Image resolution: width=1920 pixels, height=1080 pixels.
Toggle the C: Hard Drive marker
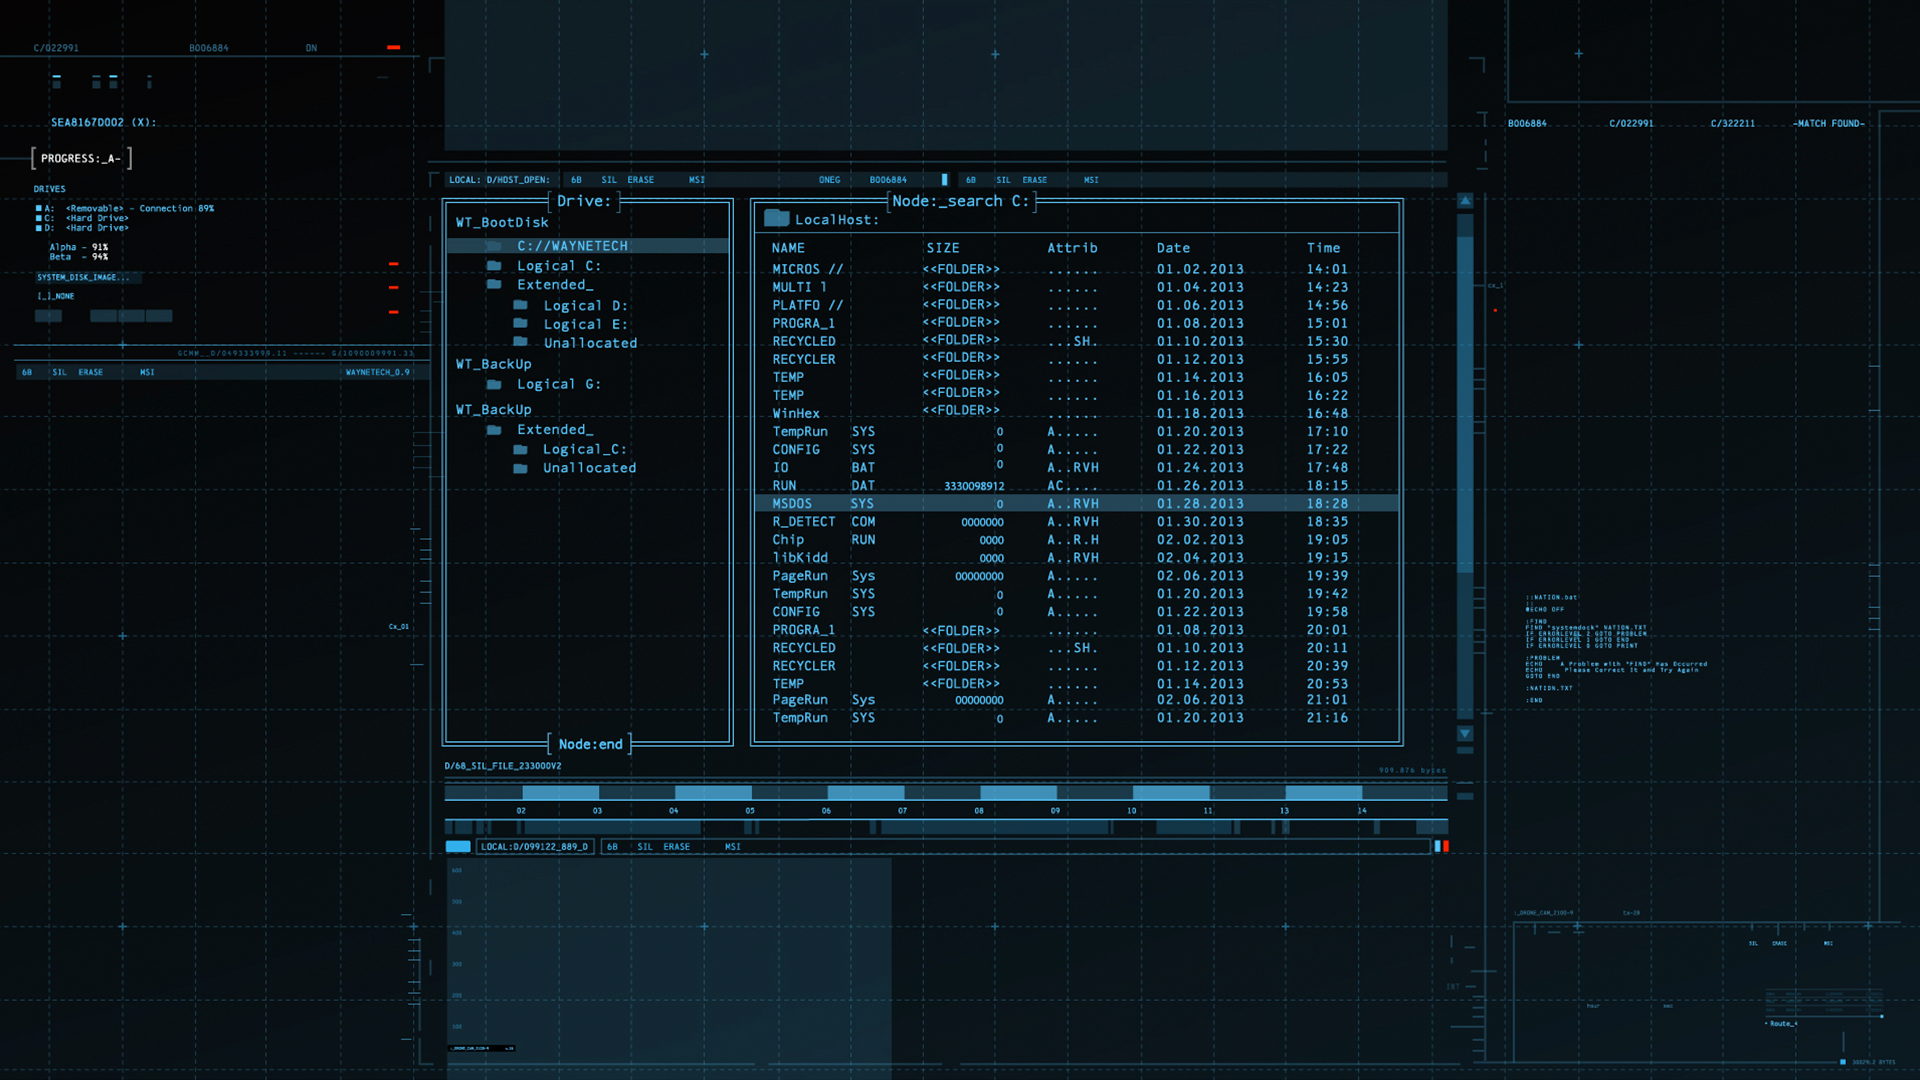click(x=39, y=218)
